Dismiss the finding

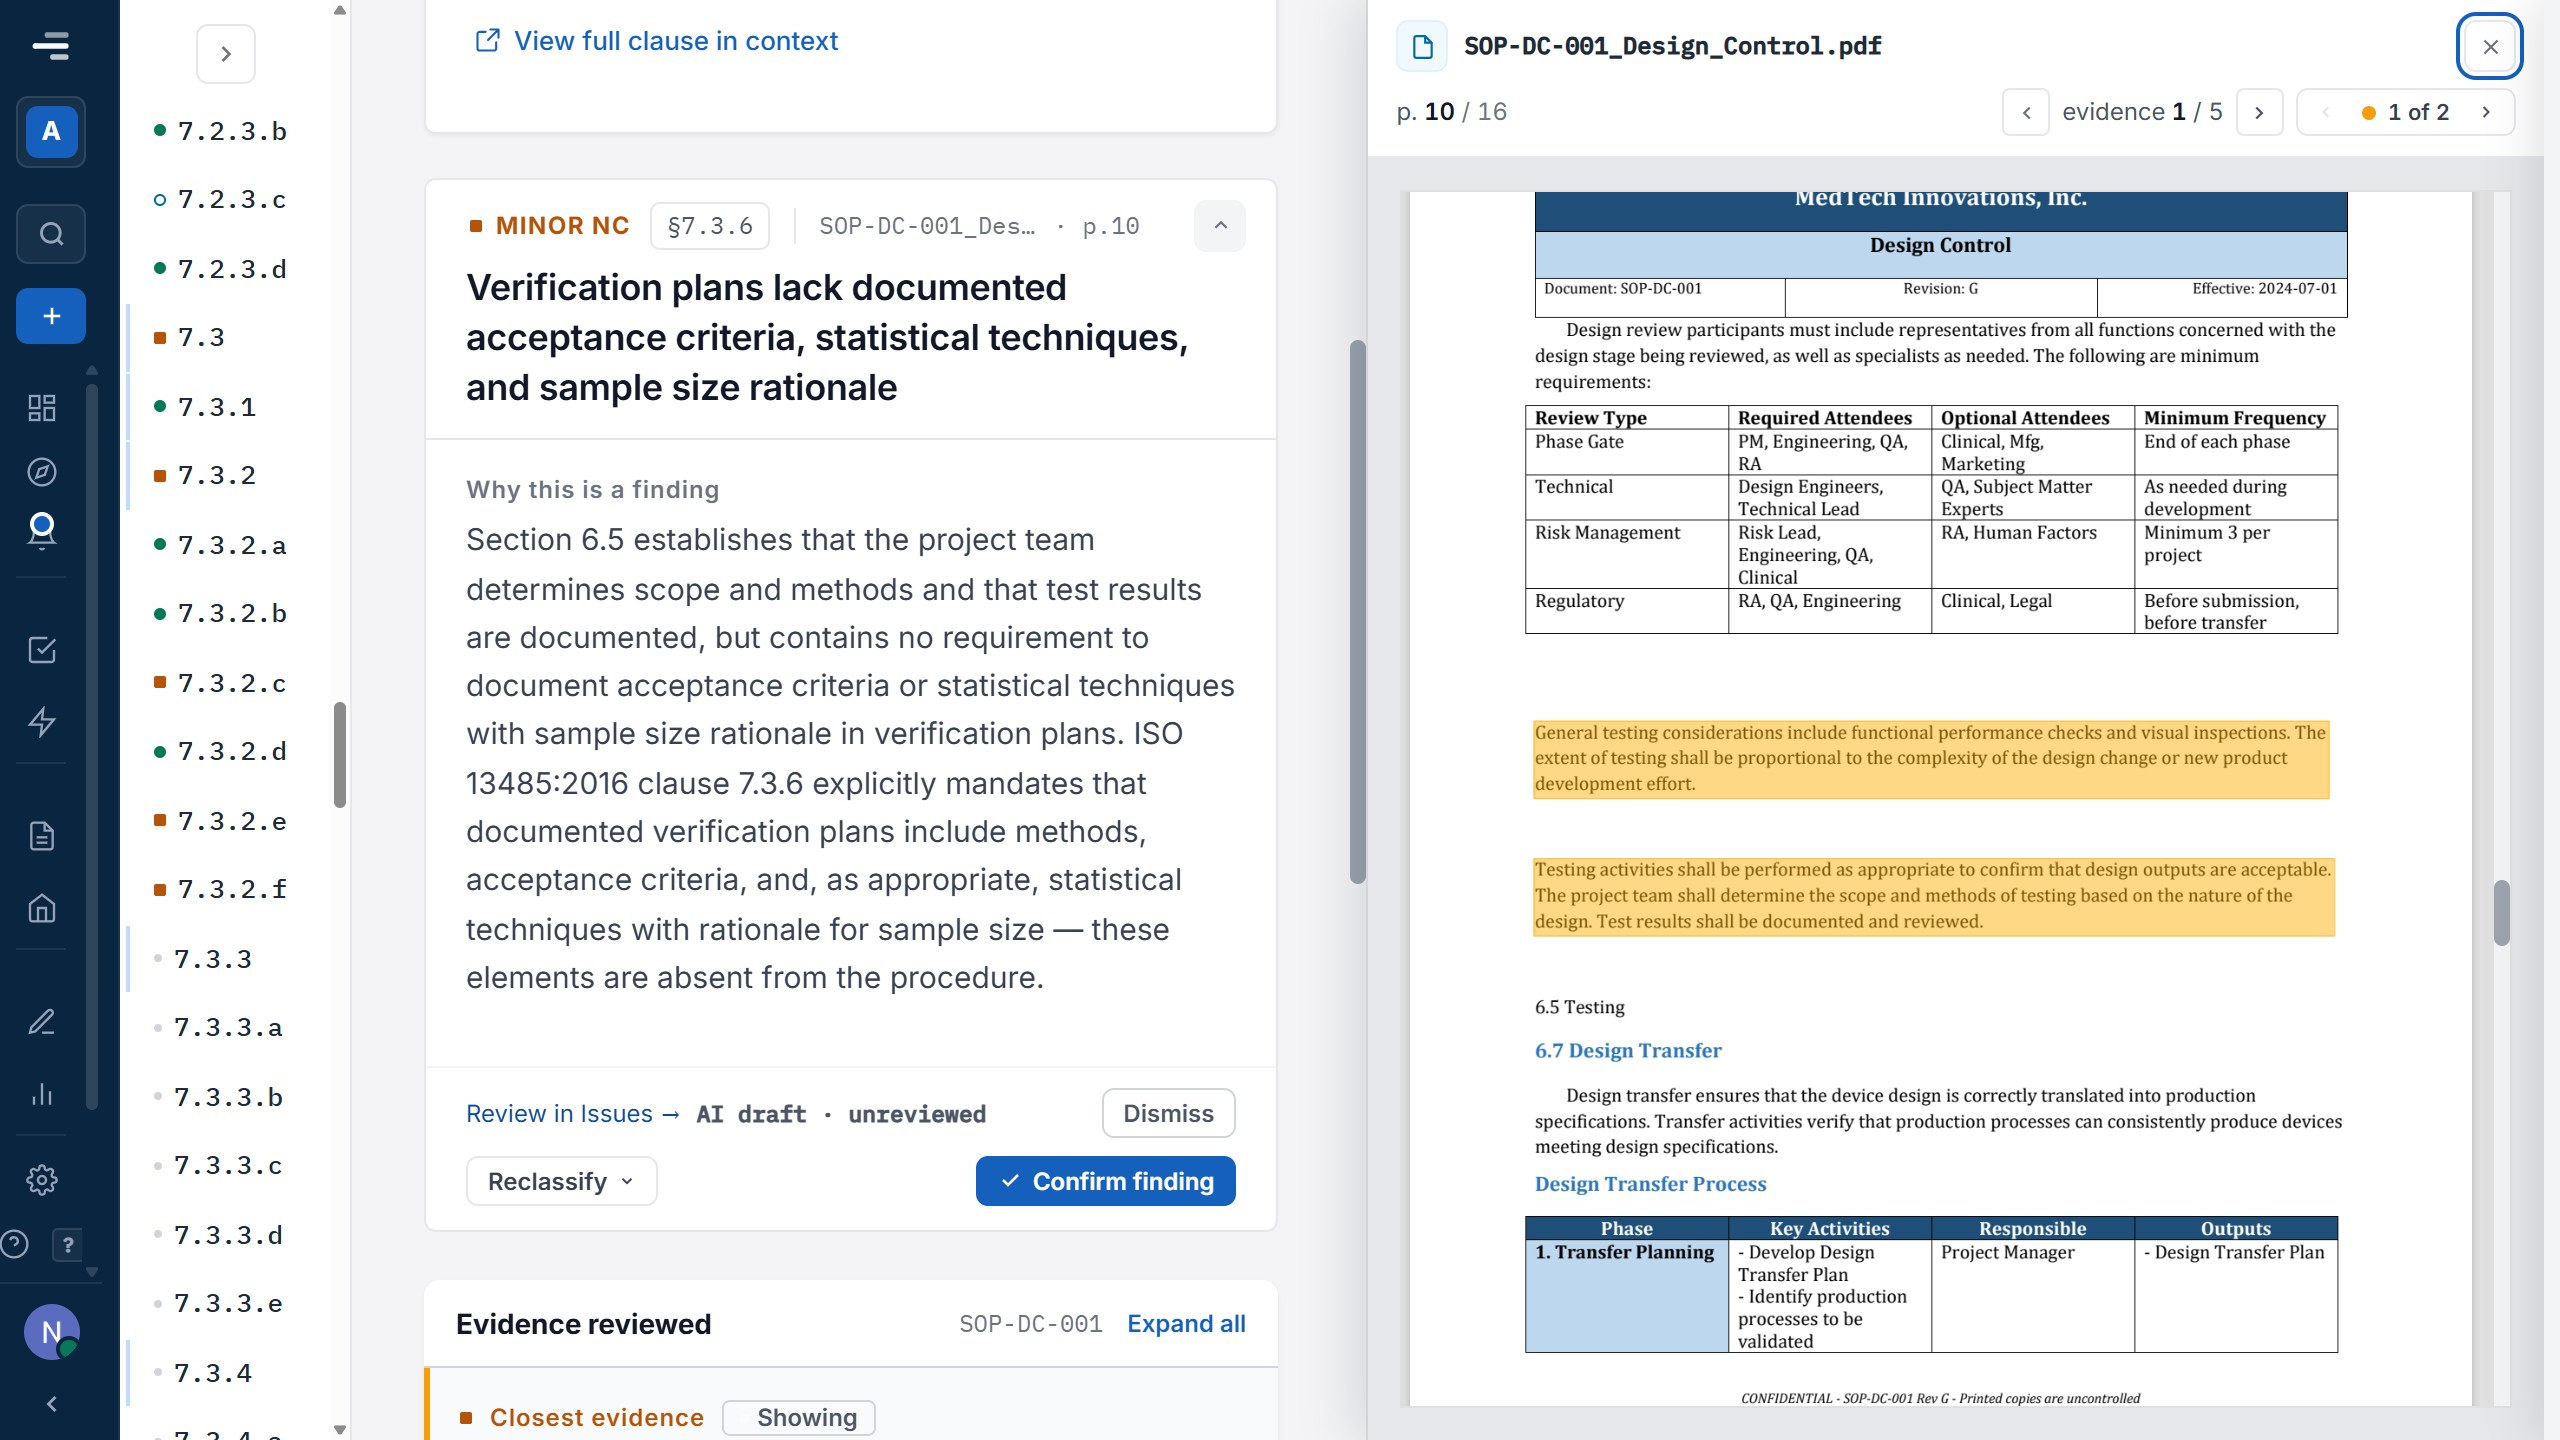(x=1168, y=1113)
